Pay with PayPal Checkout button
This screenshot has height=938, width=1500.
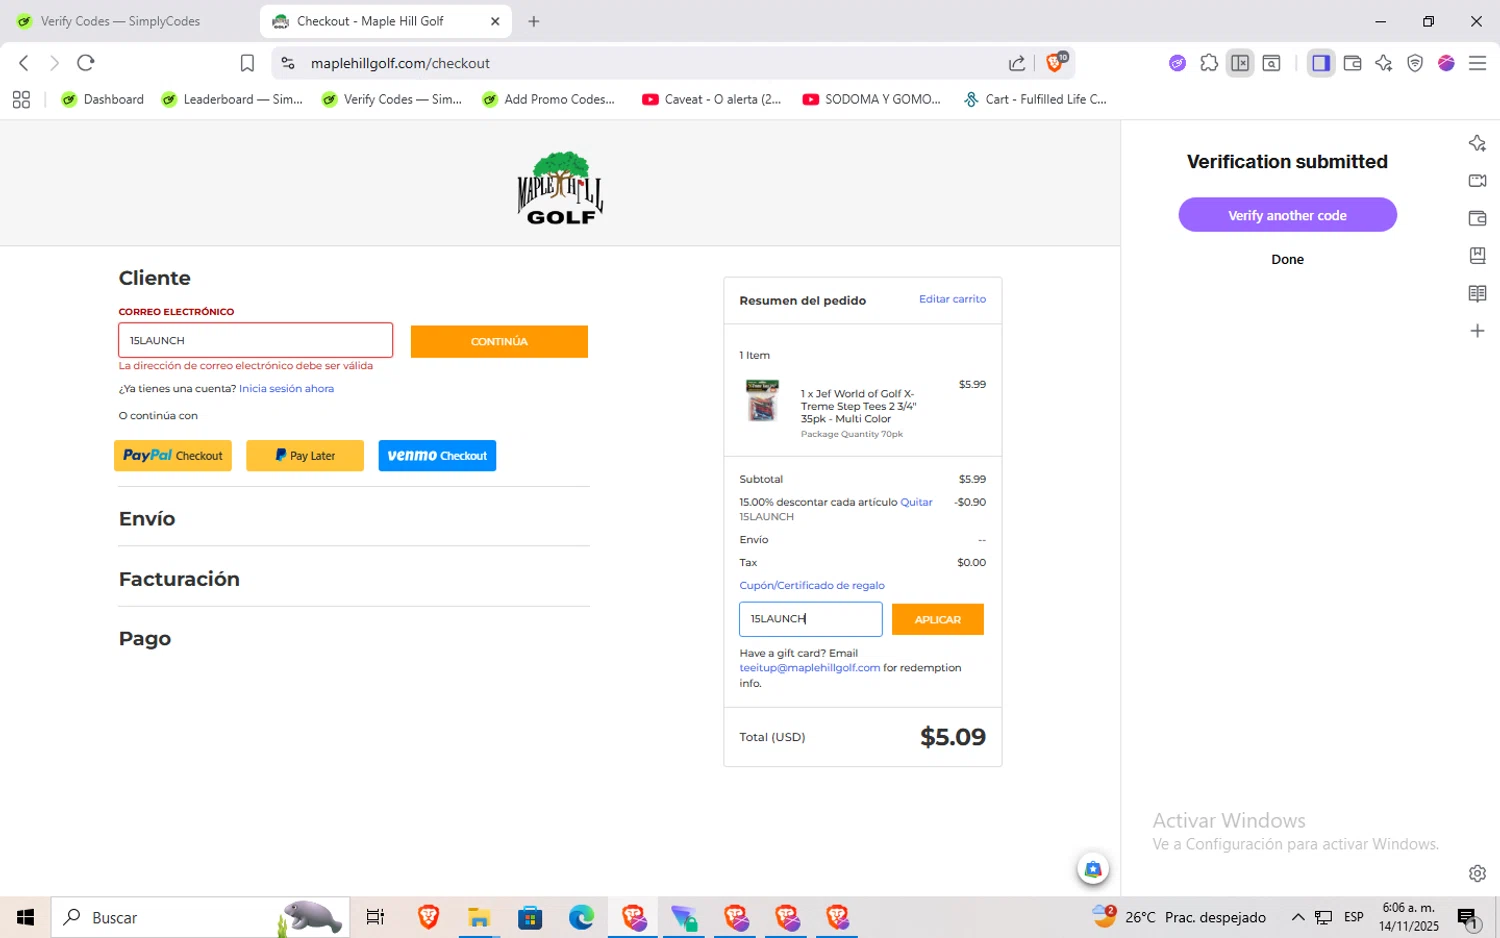coord(173,455)
